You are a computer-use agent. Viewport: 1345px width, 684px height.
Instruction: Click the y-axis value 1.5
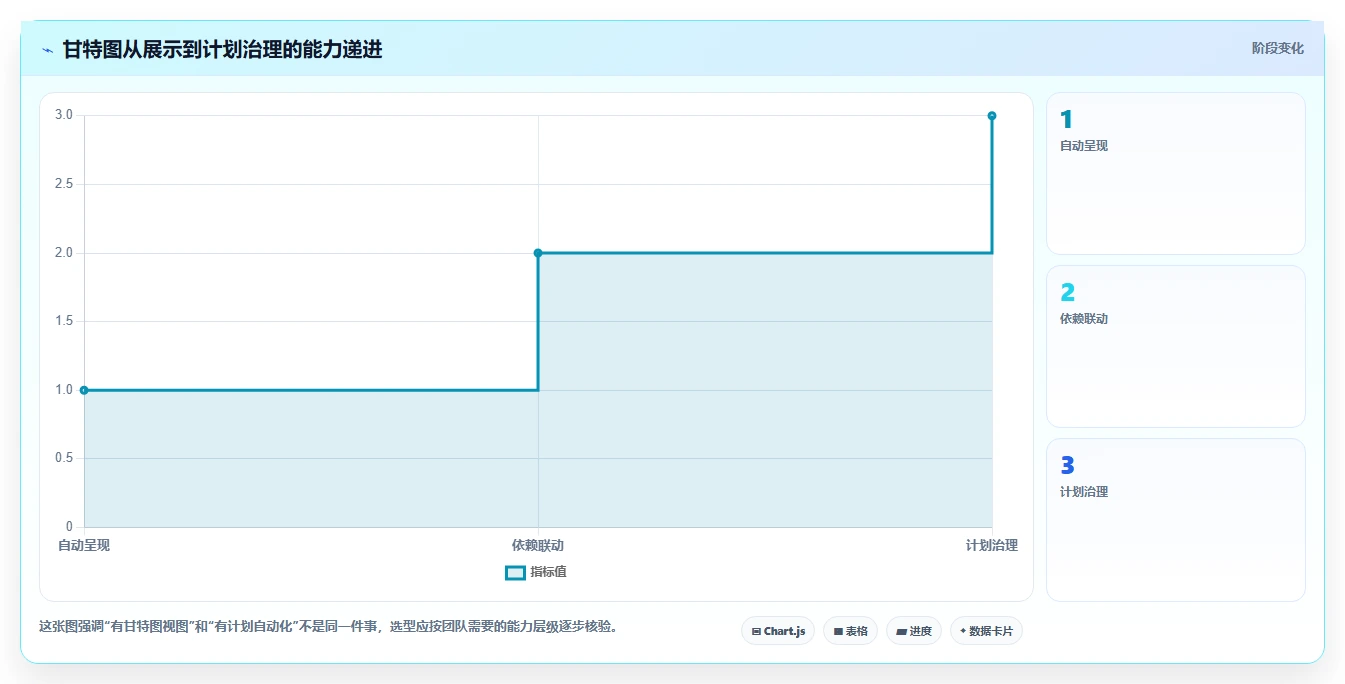pos(64,321)
